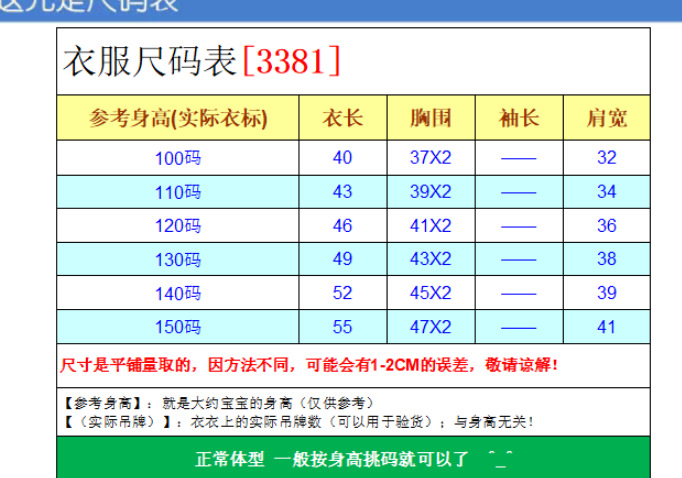Click the 肩宽 column header
The image size is (682, 478).
607,118
